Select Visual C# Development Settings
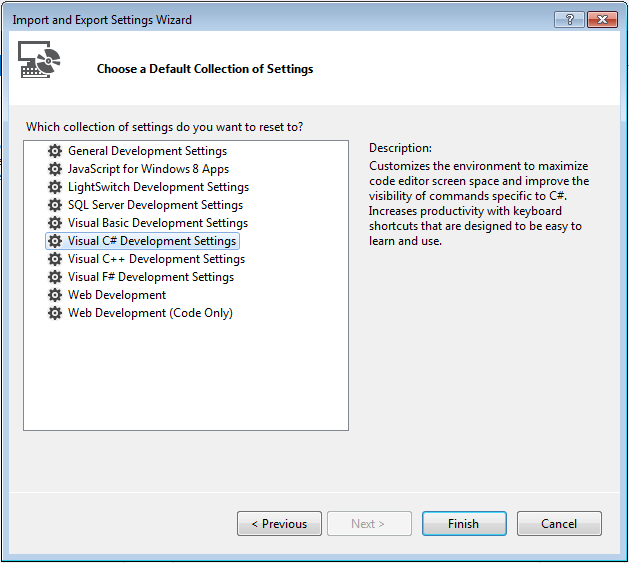The image size is (629, 563). [152, 241]
